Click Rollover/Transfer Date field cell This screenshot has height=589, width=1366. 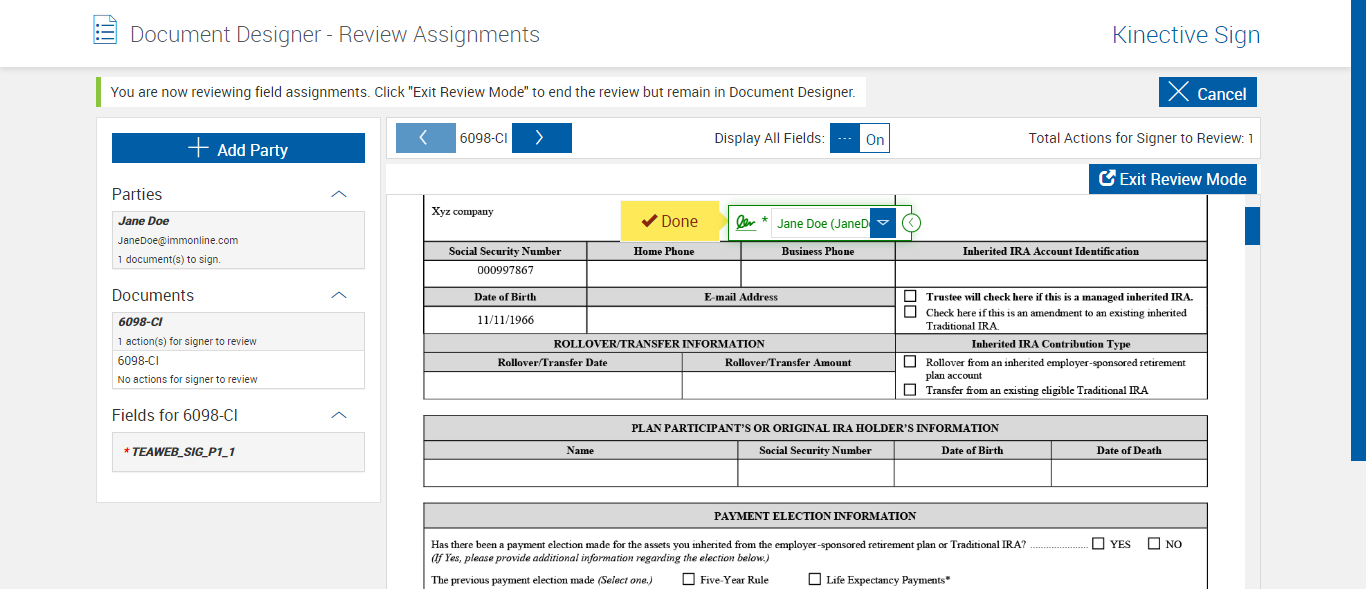(553, 385)
